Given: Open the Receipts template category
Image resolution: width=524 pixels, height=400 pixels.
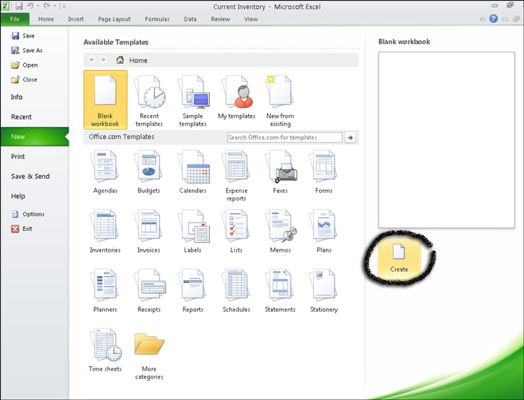Looking at the screenshot, I should [149, 291].
